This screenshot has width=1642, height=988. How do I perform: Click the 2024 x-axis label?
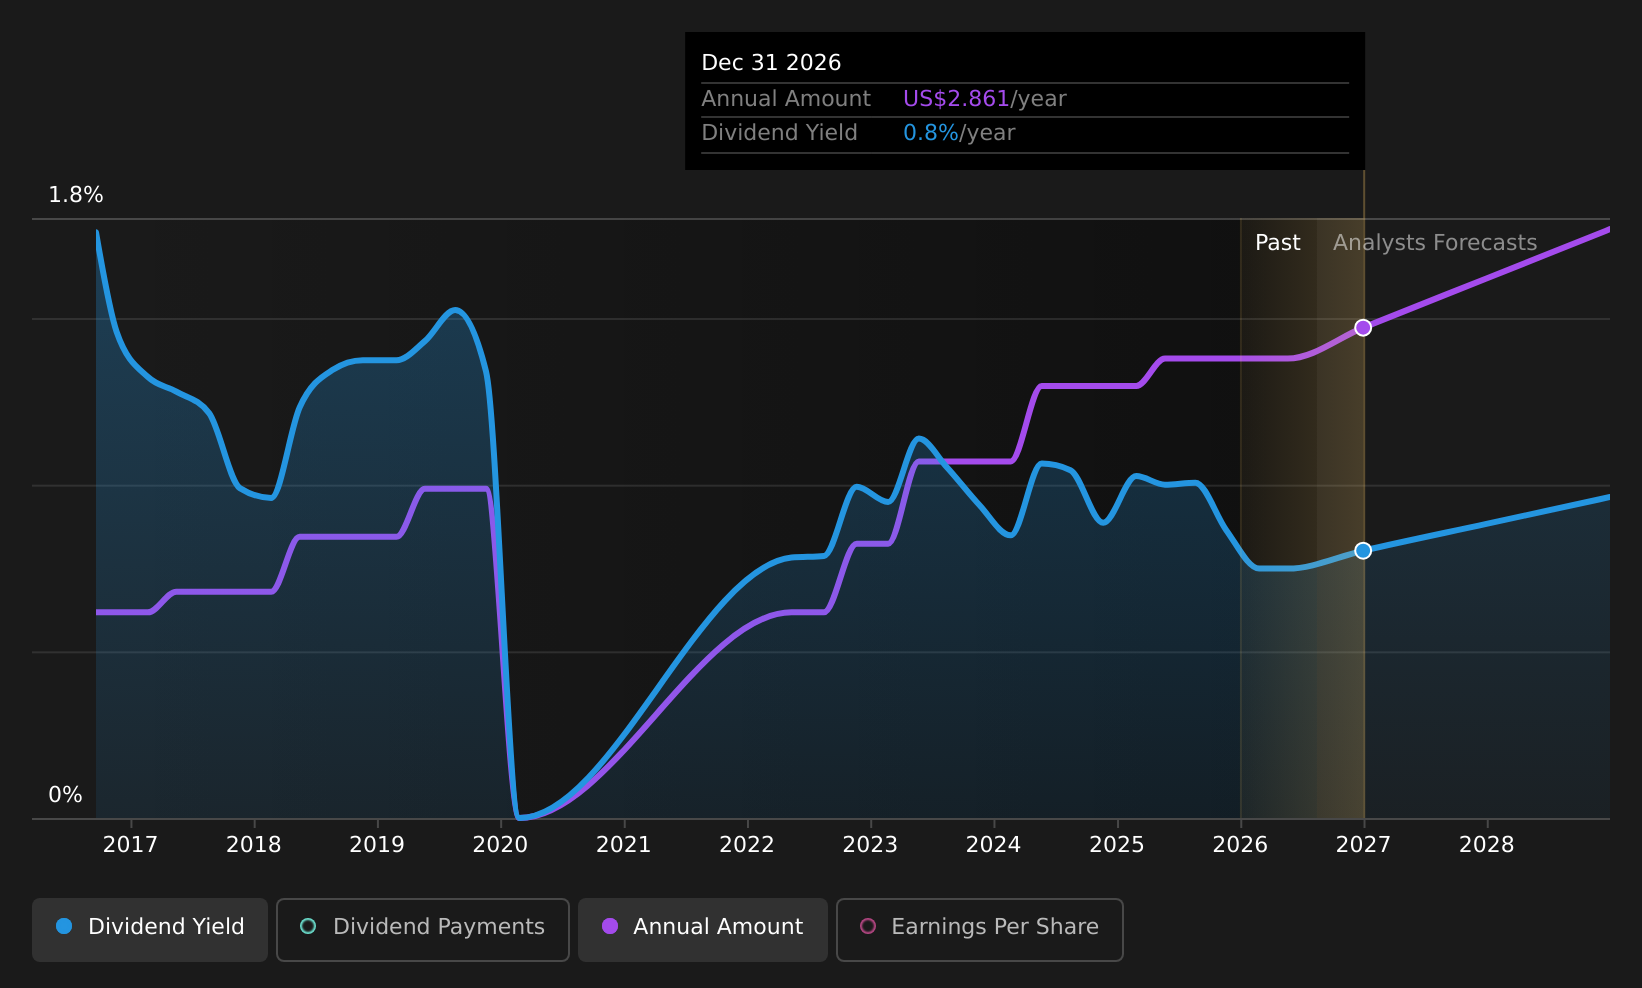[x=993, y=845]
